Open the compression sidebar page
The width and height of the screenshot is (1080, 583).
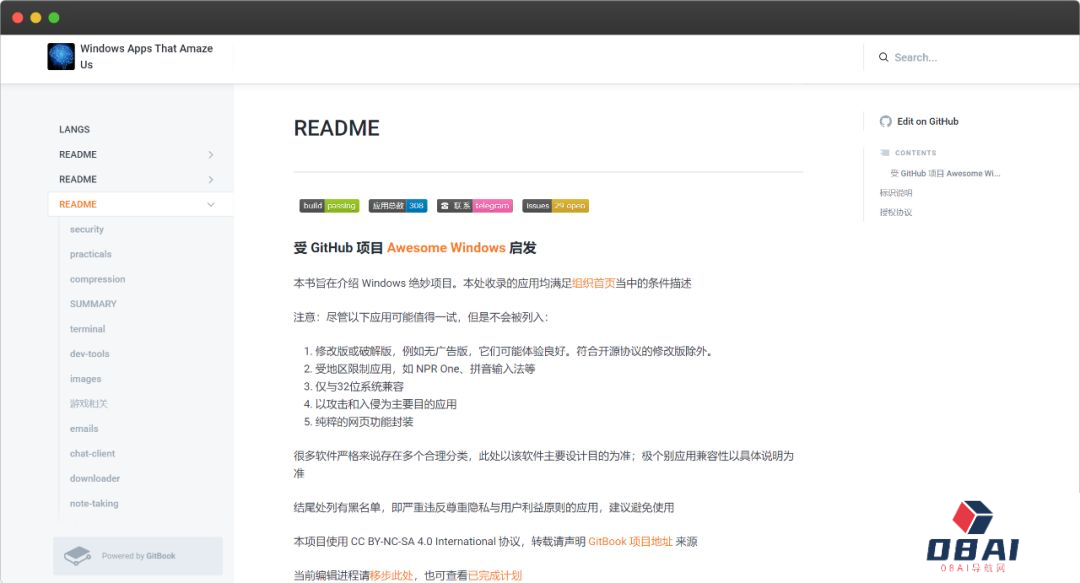click(x=97, y=279)
